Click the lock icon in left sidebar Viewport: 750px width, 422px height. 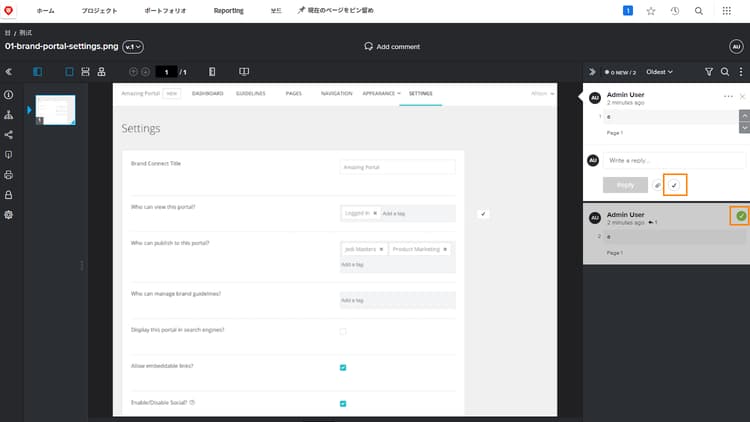pyautogui.click(x=9, y=195)
